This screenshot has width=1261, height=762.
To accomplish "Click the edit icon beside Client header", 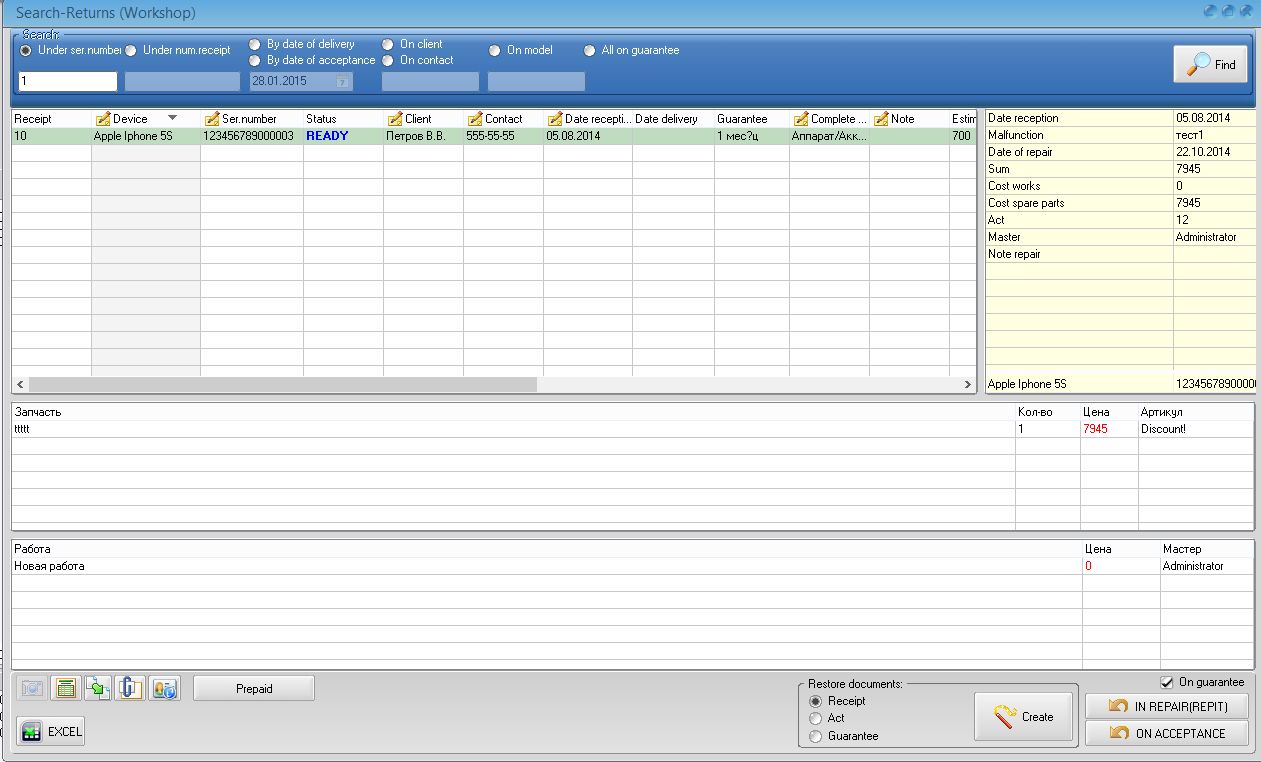I will [395, 119].
